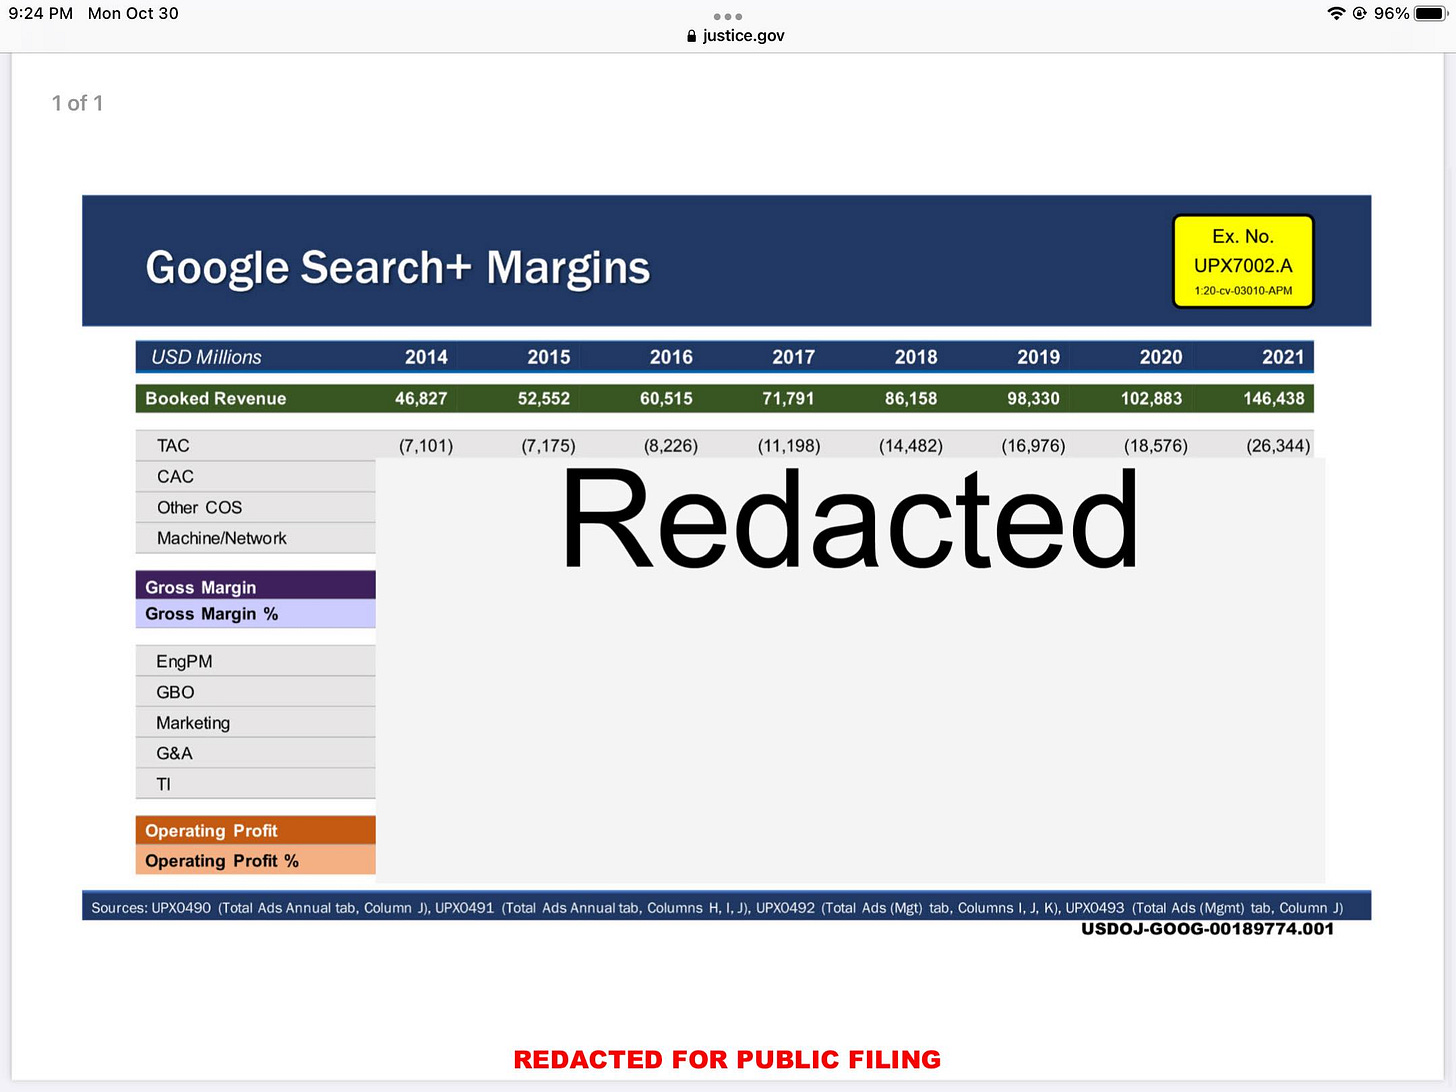
Task: Select the Marketing row label
Action: (193, 723)
